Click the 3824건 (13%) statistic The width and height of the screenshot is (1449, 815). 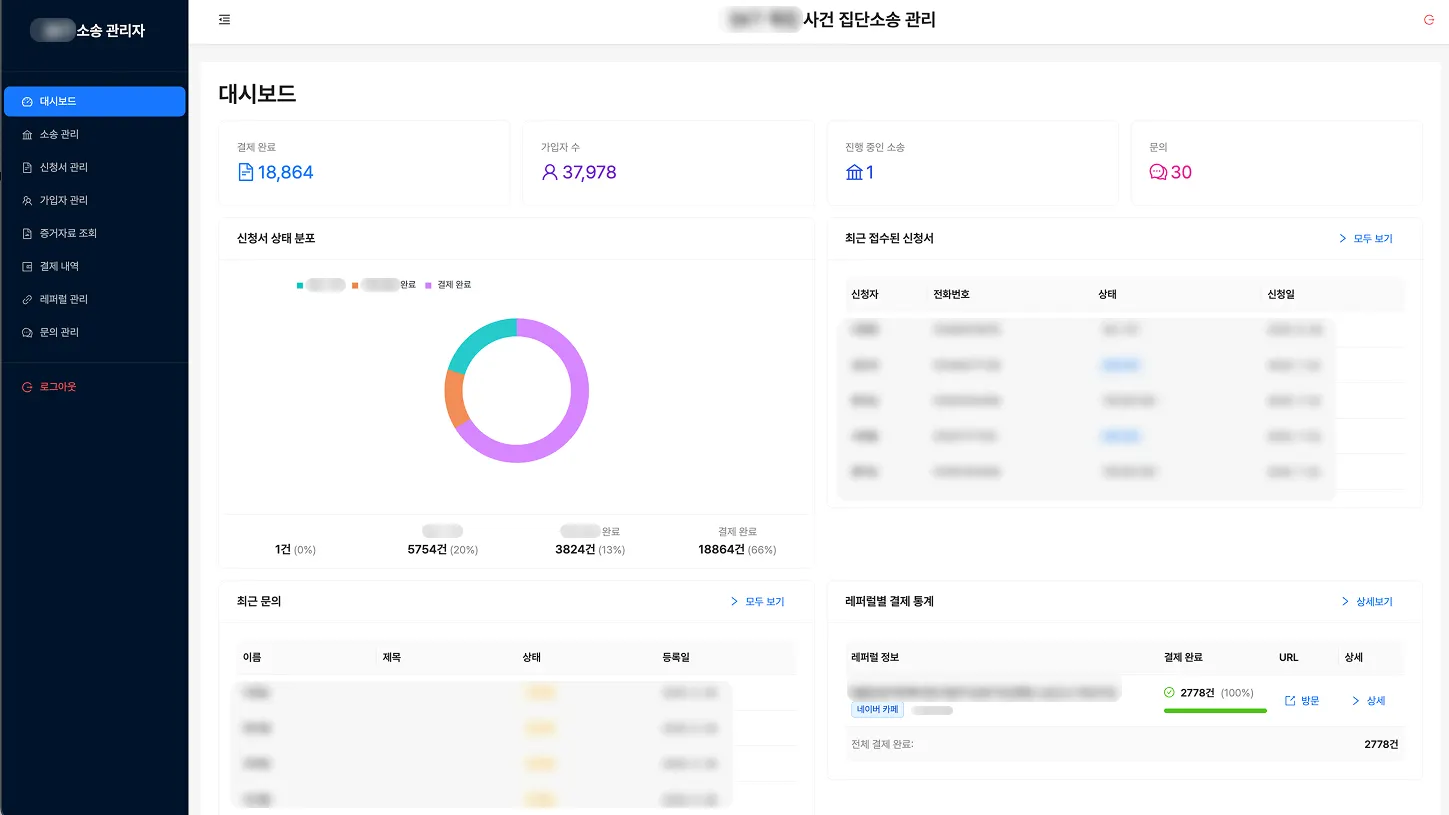click(590, 549)
